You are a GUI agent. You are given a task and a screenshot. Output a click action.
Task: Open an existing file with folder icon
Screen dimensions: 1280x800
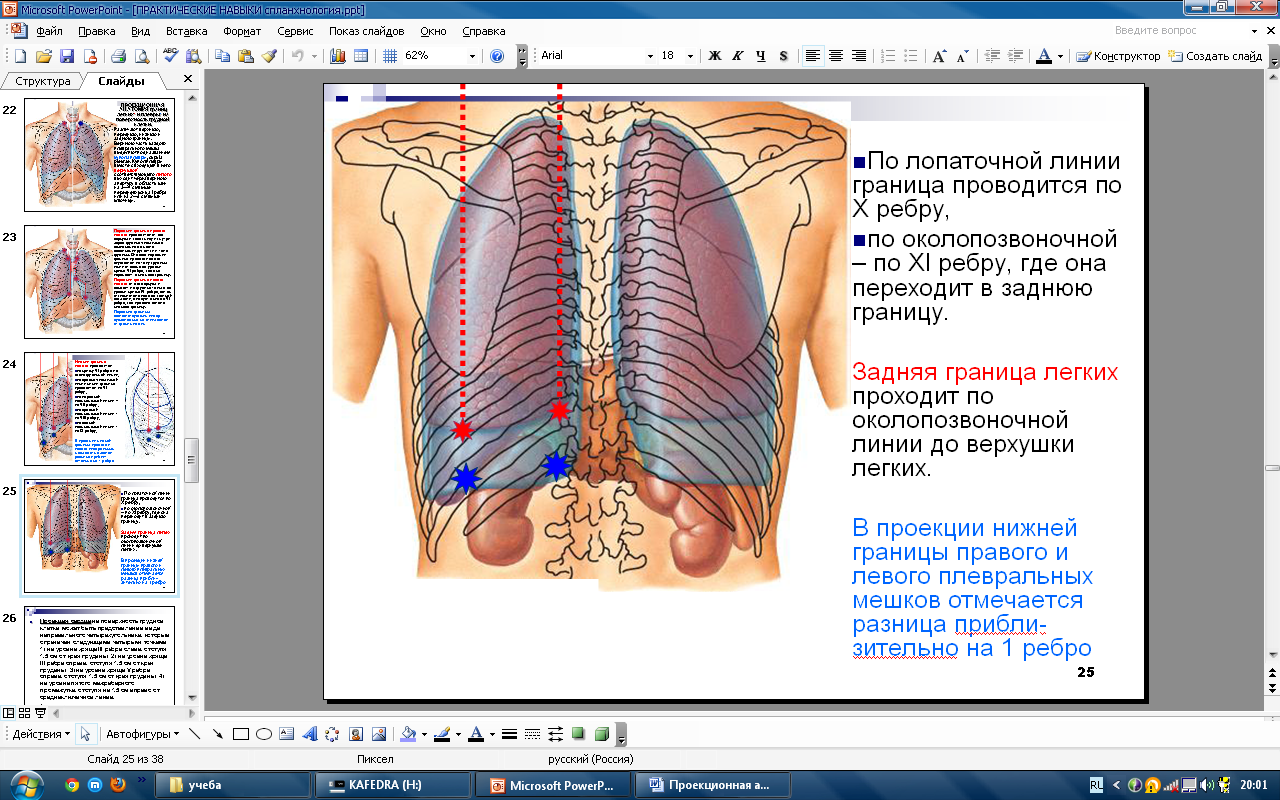point(44,56)
